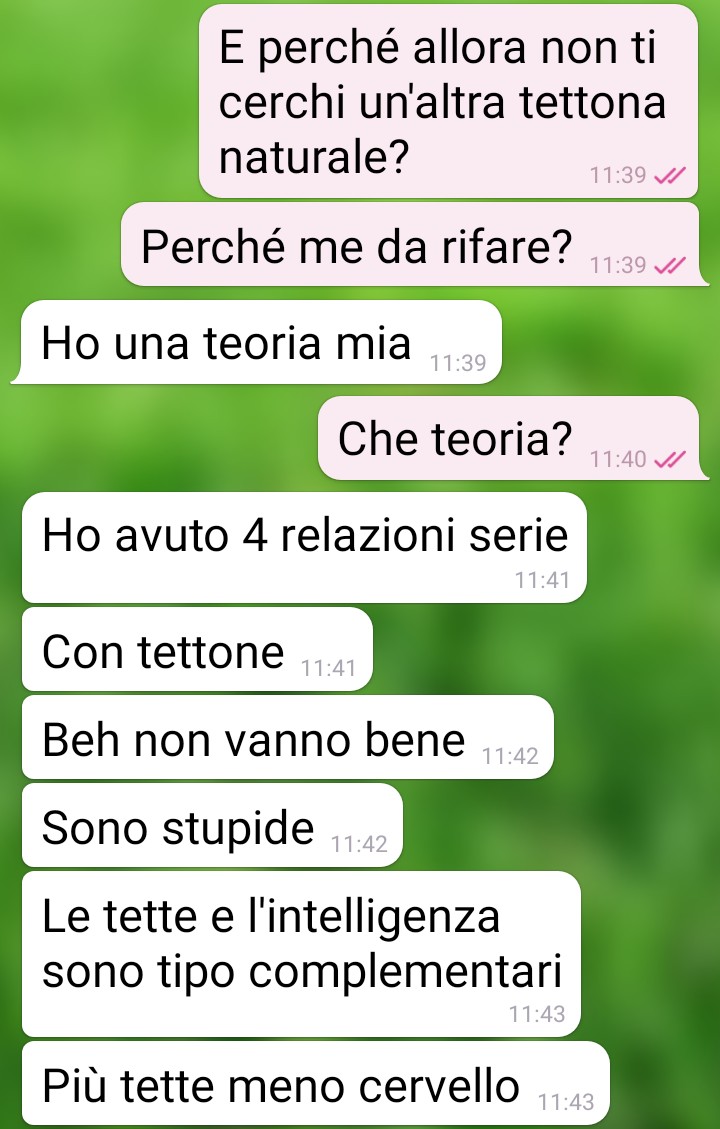This screenshot has height=1129, width=720.
Task: Tap checkmarks on 'un'altra tettona naturale?' message
Action: point(669,175)
